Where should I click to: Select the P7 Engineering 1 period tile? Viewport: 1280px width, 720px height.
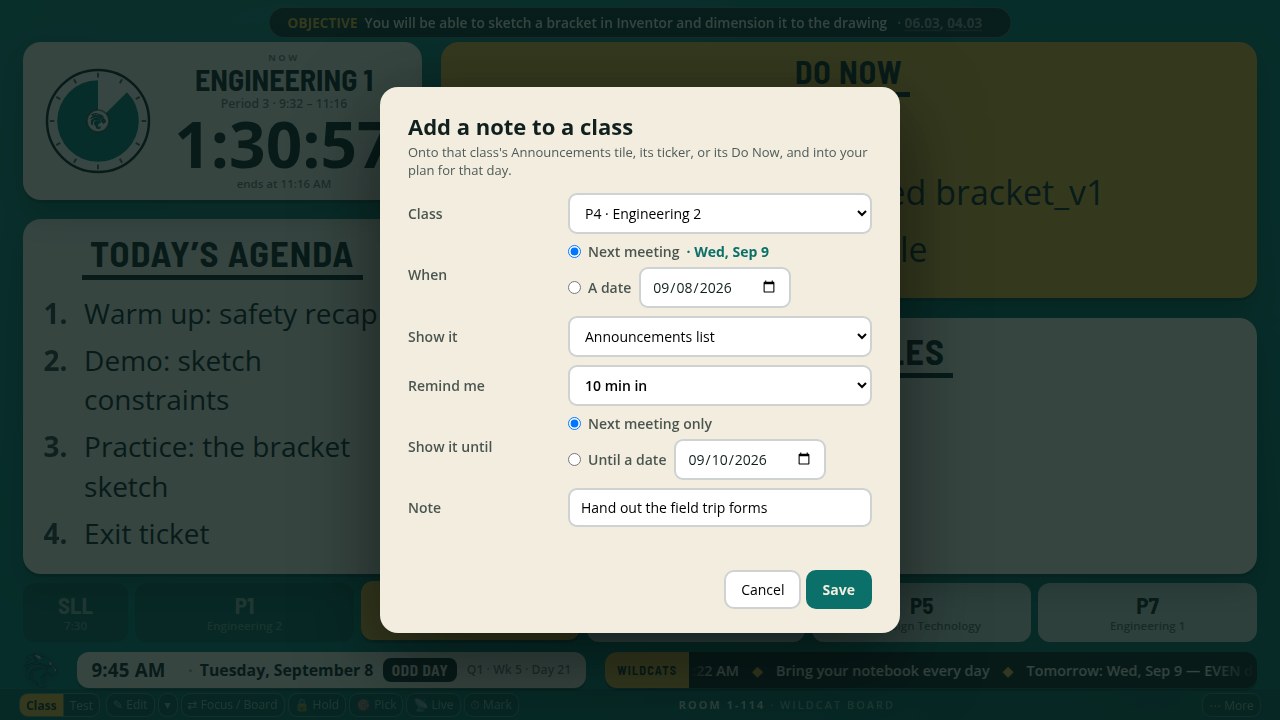[x=1147, y=612]
